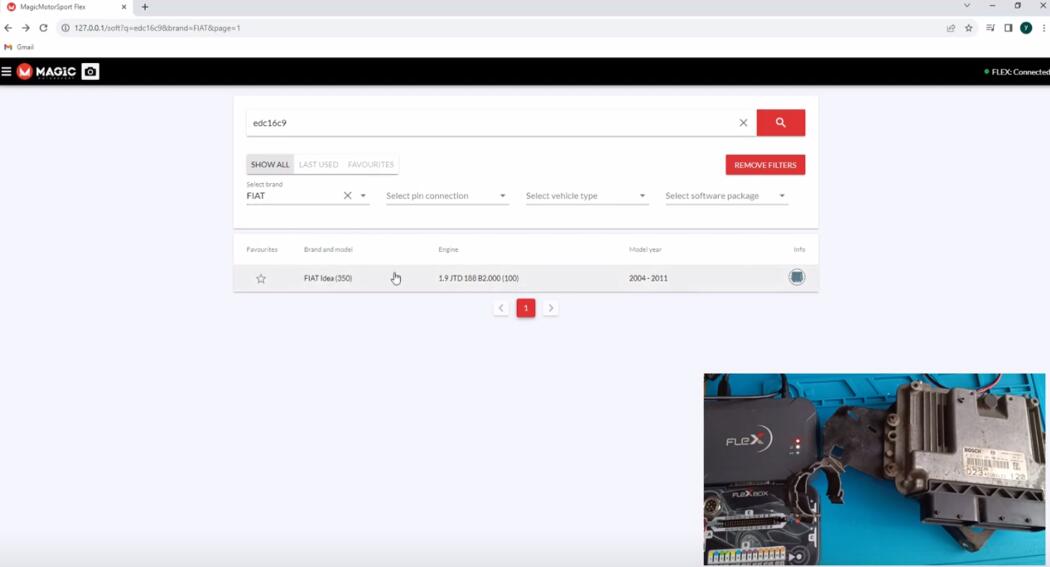Click the Engine column header
1050x567 pixels.
pos(449,250)
